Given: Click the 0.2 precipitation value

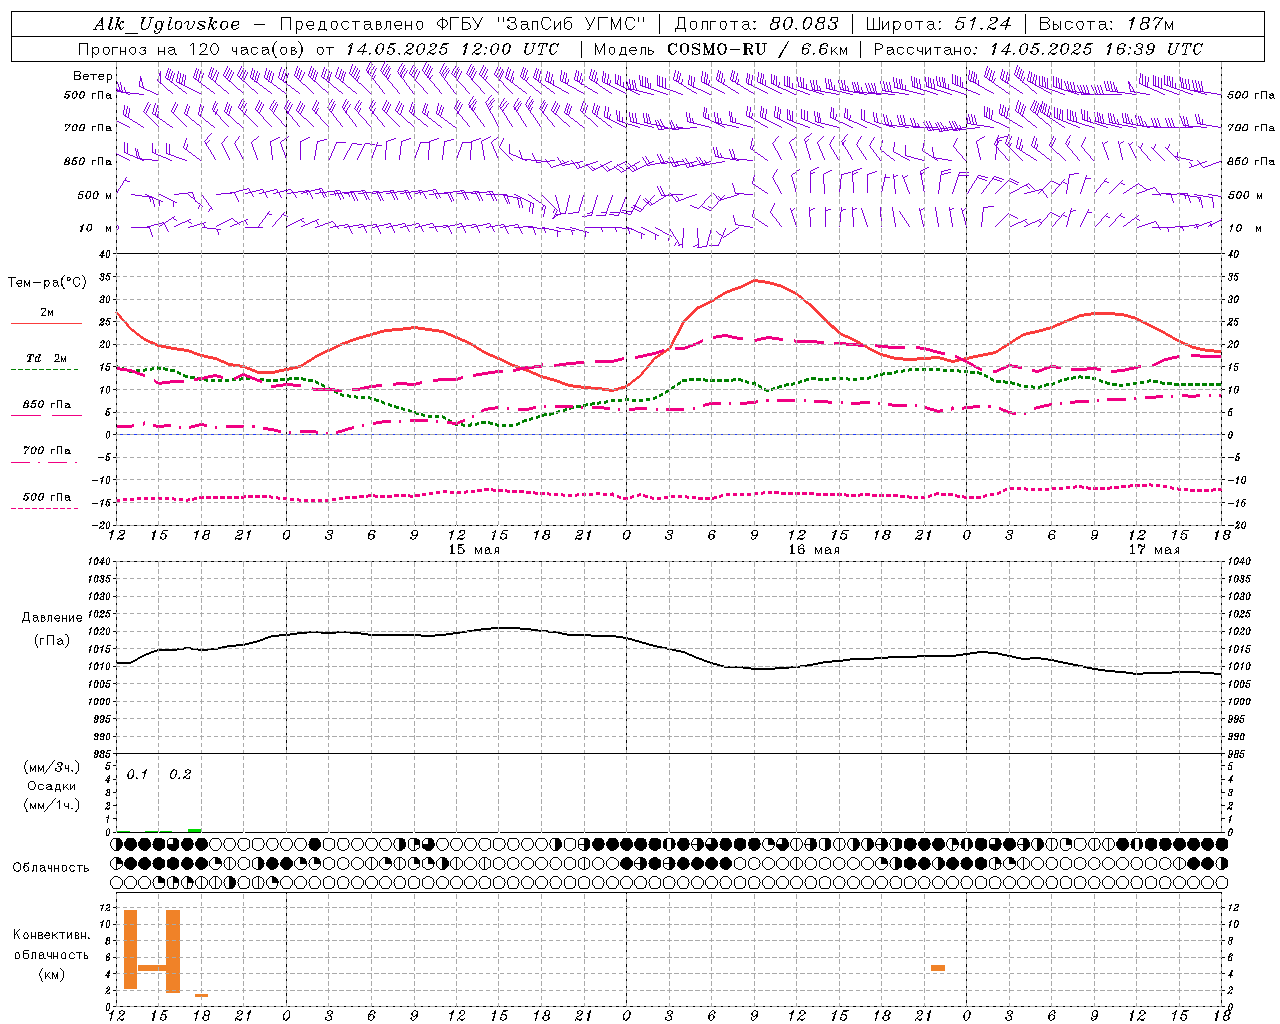Looking at the screenshot, I should (x=180, y=775).
